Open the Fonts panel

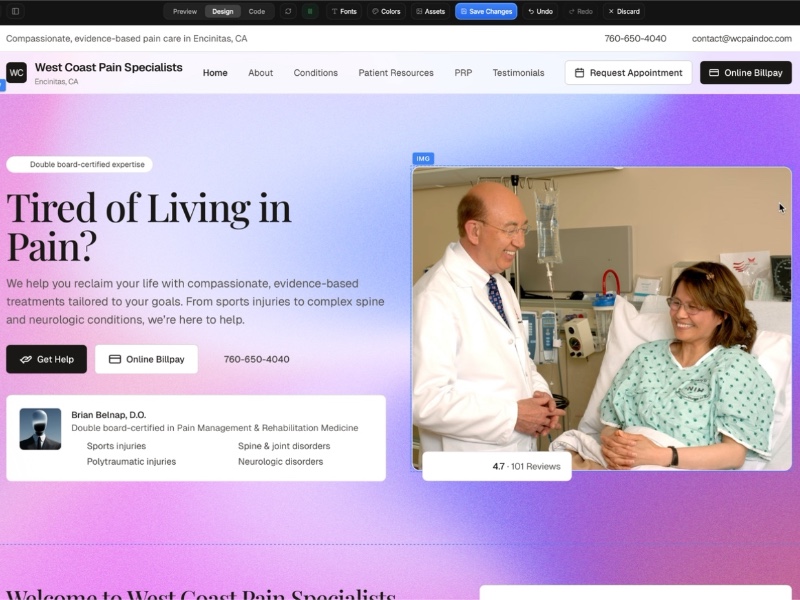point(345,11)
